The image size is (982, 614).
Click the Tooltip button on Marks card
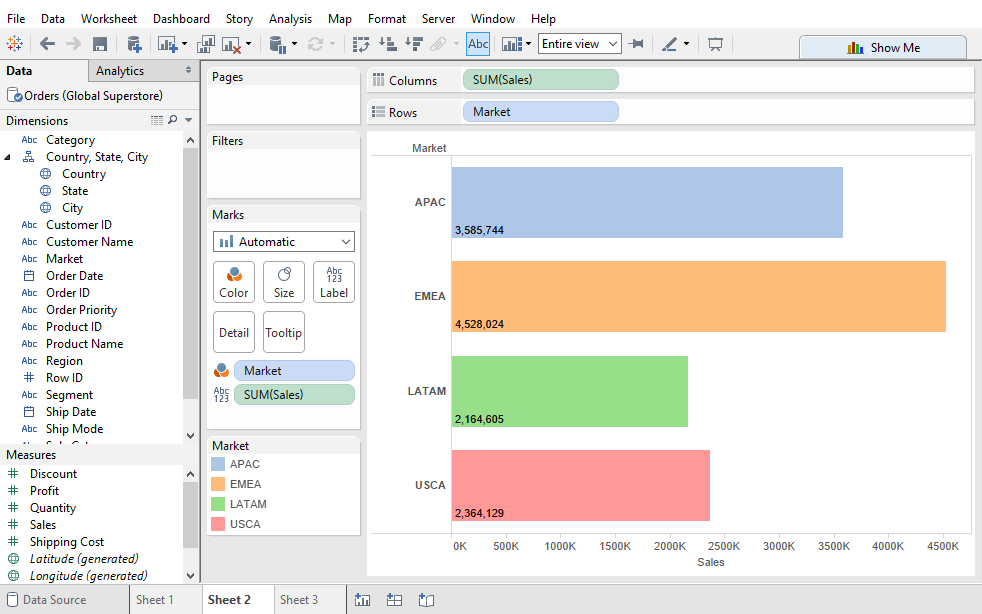click(284, 333)
